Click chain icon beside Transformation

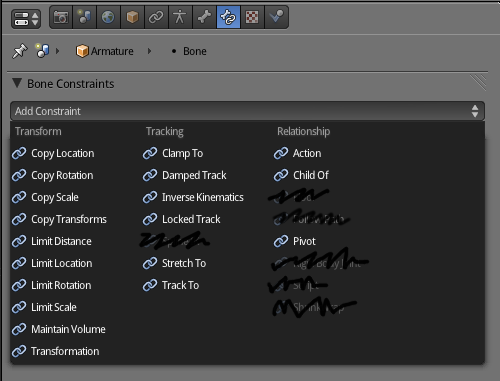[x=19, y=351]
